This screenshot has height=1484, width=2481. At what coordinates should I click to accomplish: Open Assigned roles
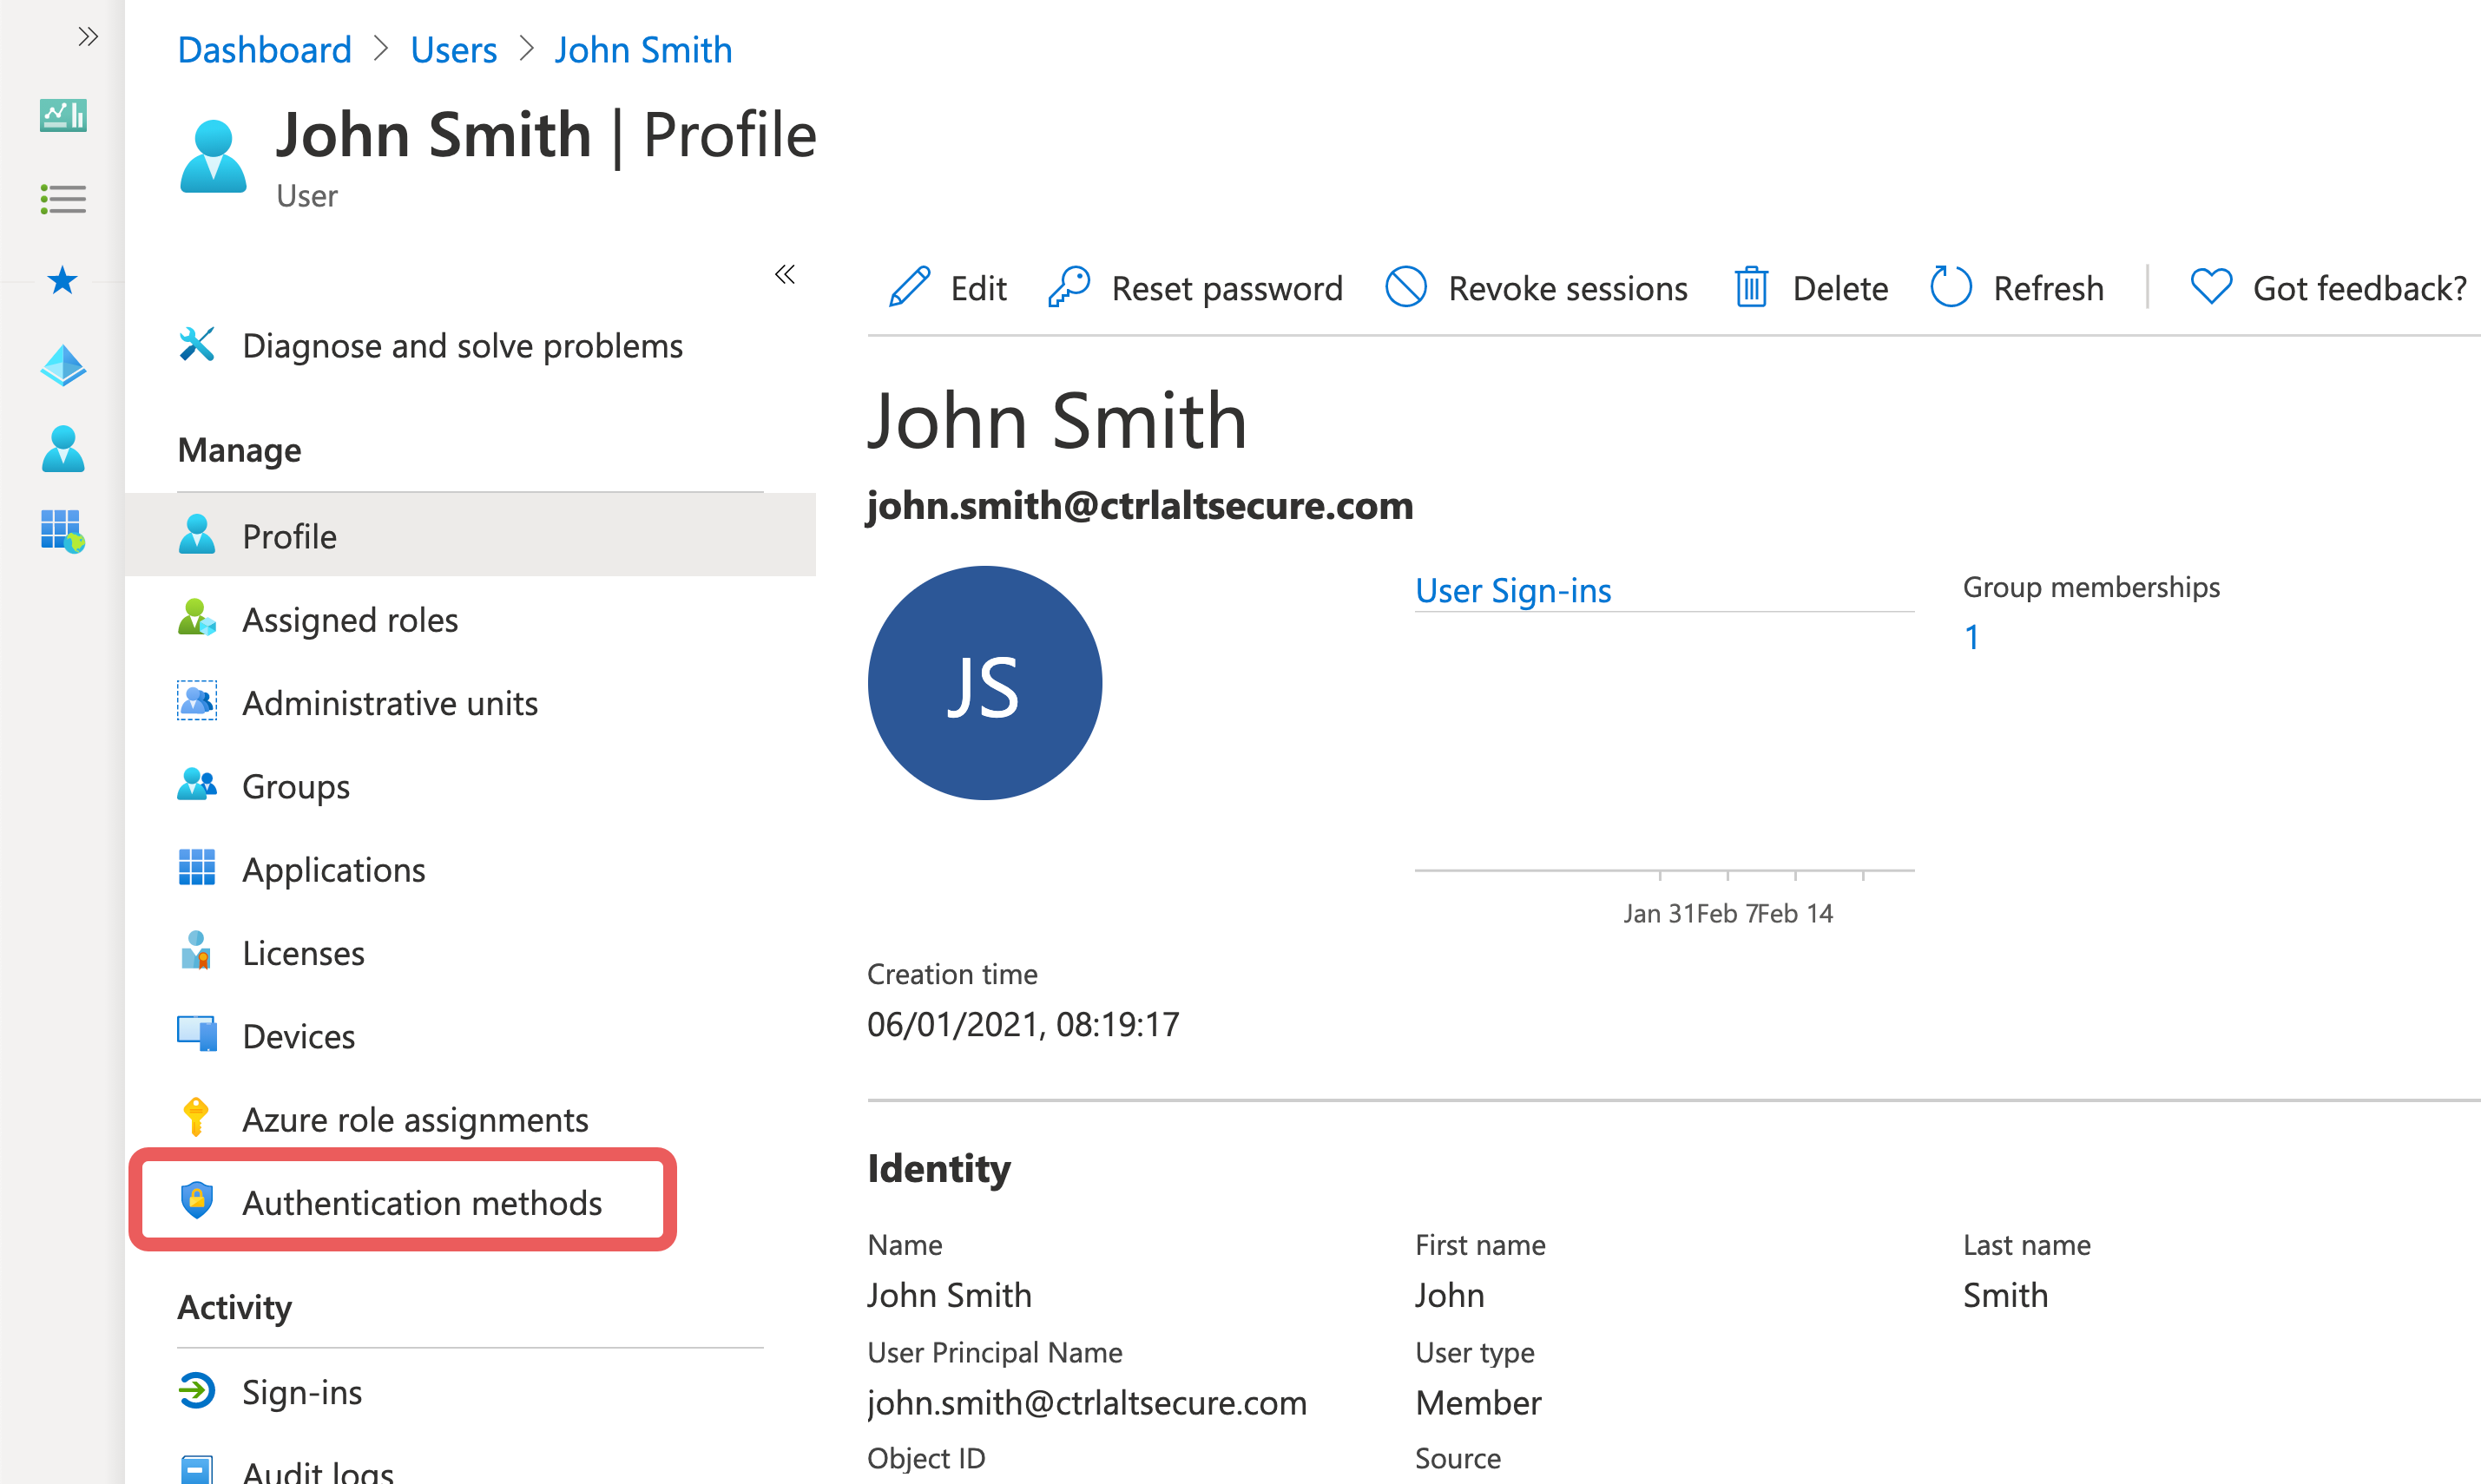pyautogui.click(x=350, y=620)
